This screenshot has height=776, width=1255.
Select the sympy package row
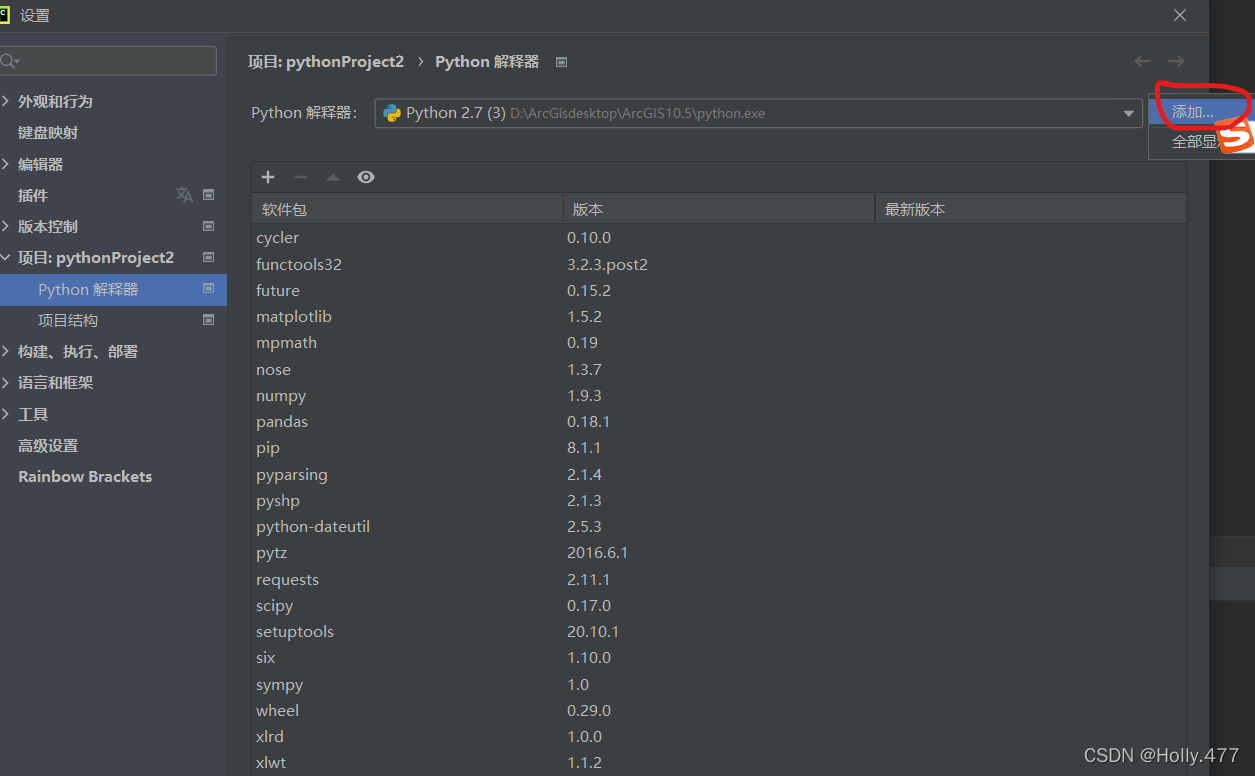tap(719, 684)
